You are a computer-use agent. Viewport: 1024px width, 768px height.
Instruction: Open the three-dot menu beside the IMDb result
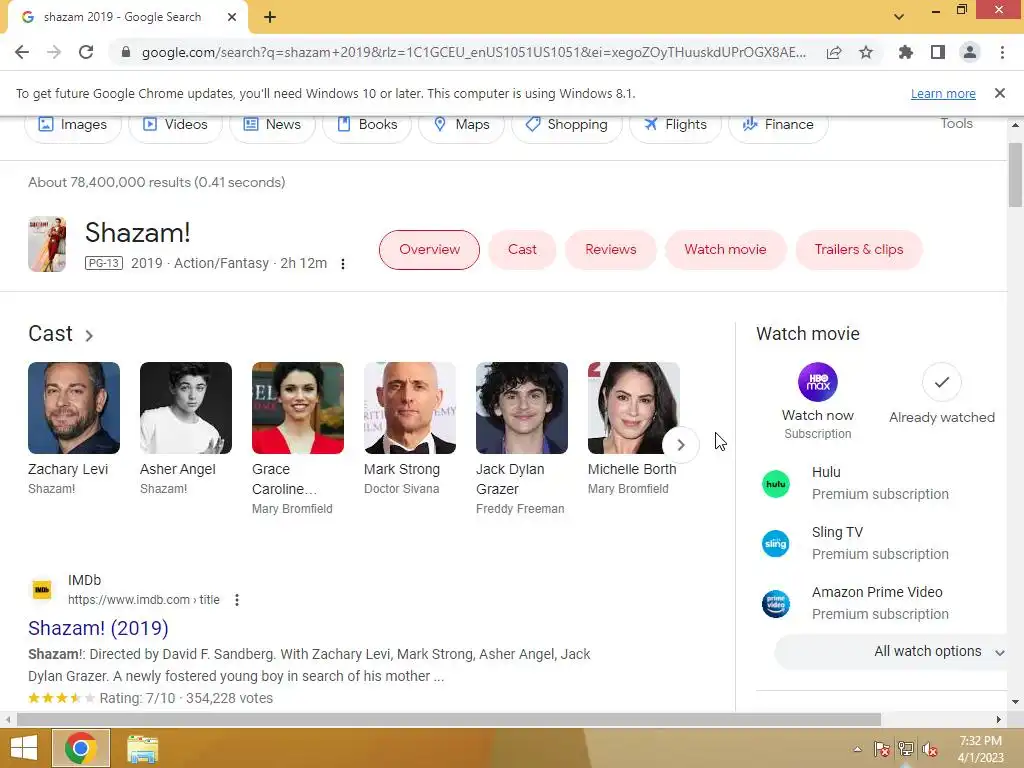click(x=237, y=600)
